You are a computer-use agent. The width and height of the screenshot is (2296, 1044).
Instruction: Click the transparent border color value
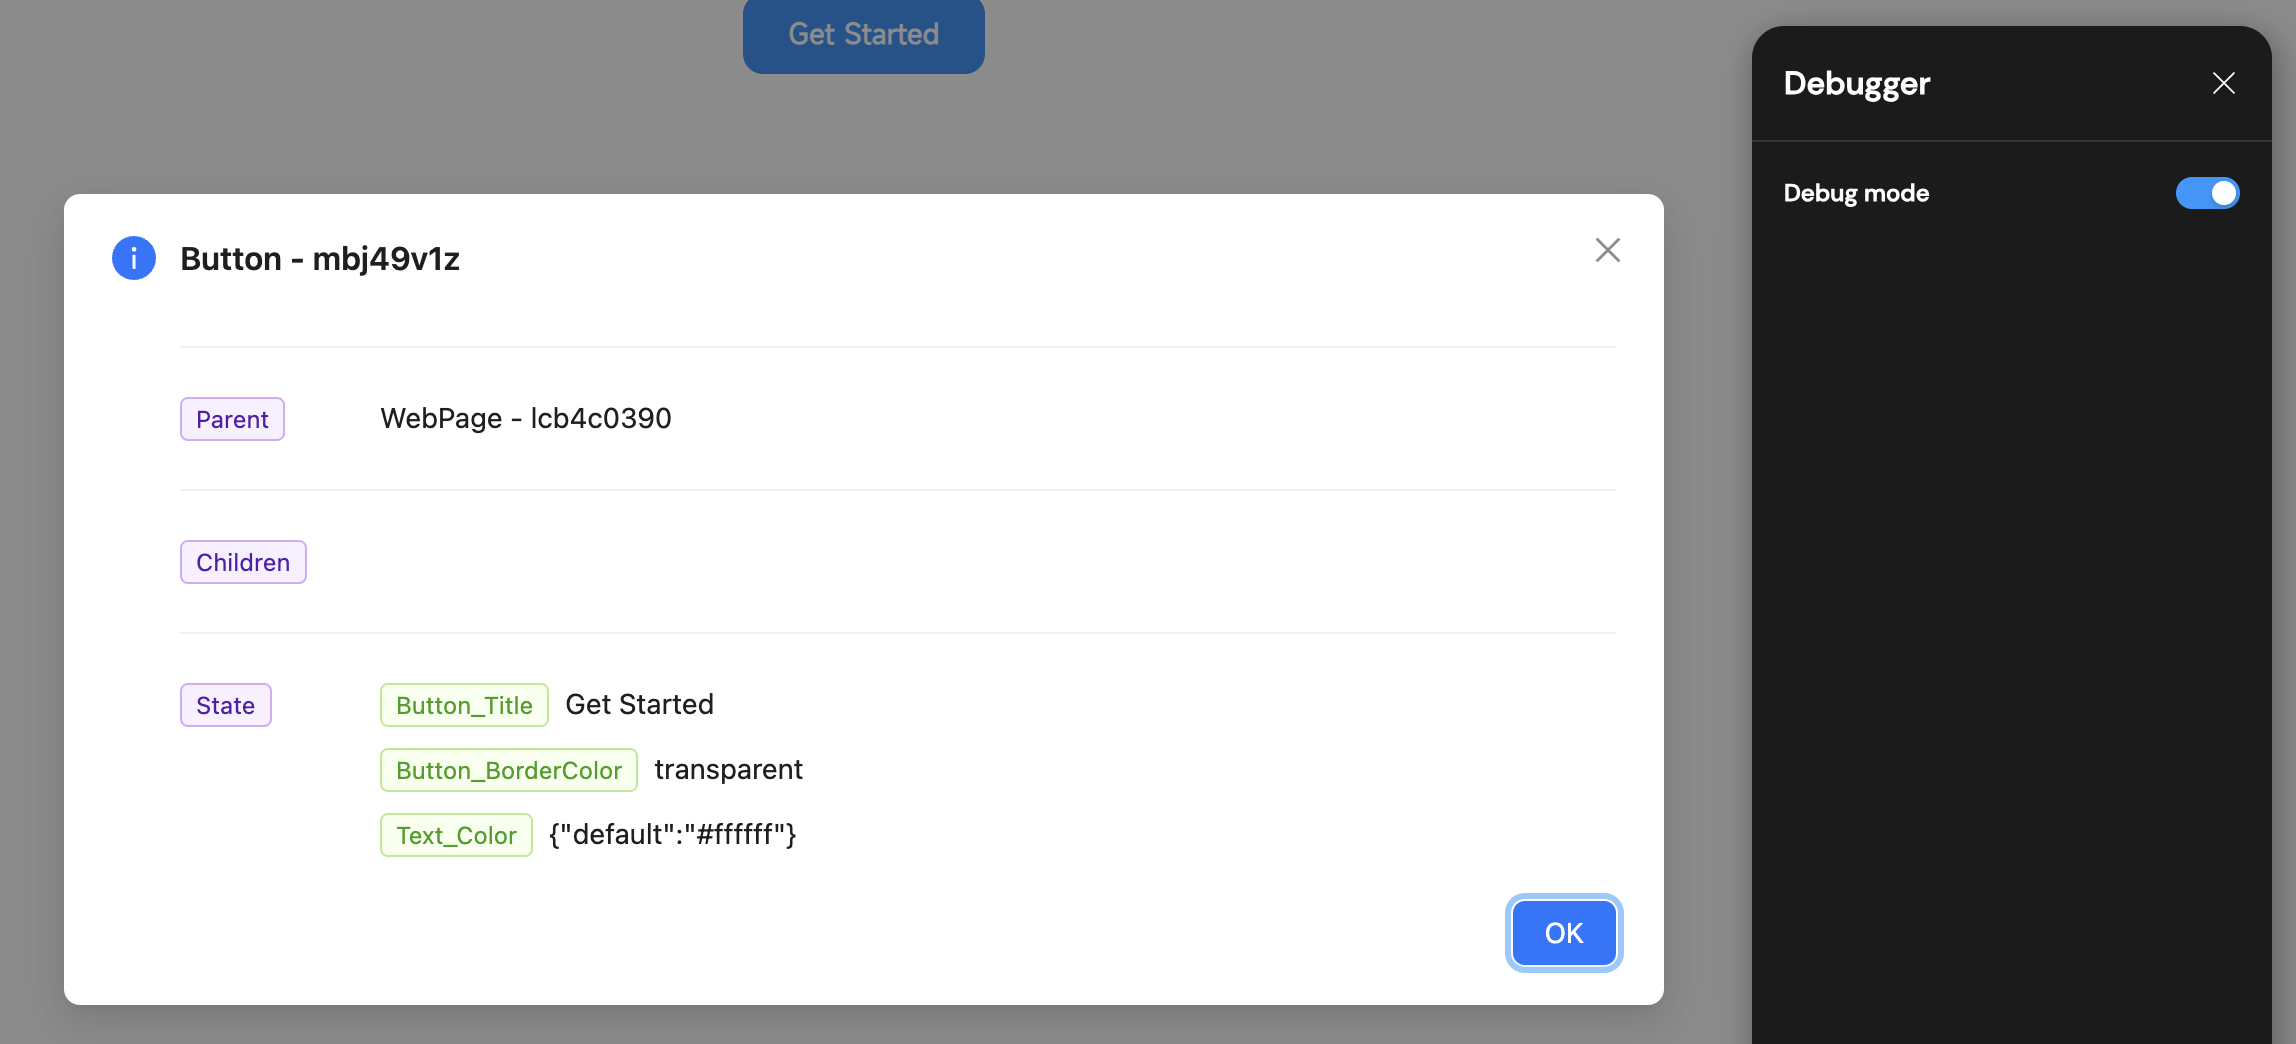point(728,769)
